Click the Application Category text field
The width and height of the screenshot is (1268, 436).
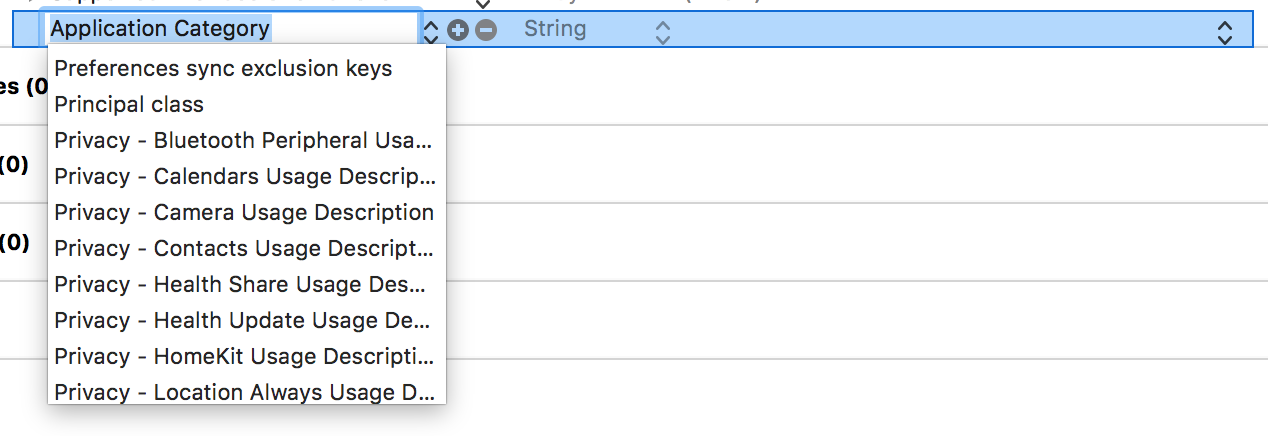click(x=233, y=28)
